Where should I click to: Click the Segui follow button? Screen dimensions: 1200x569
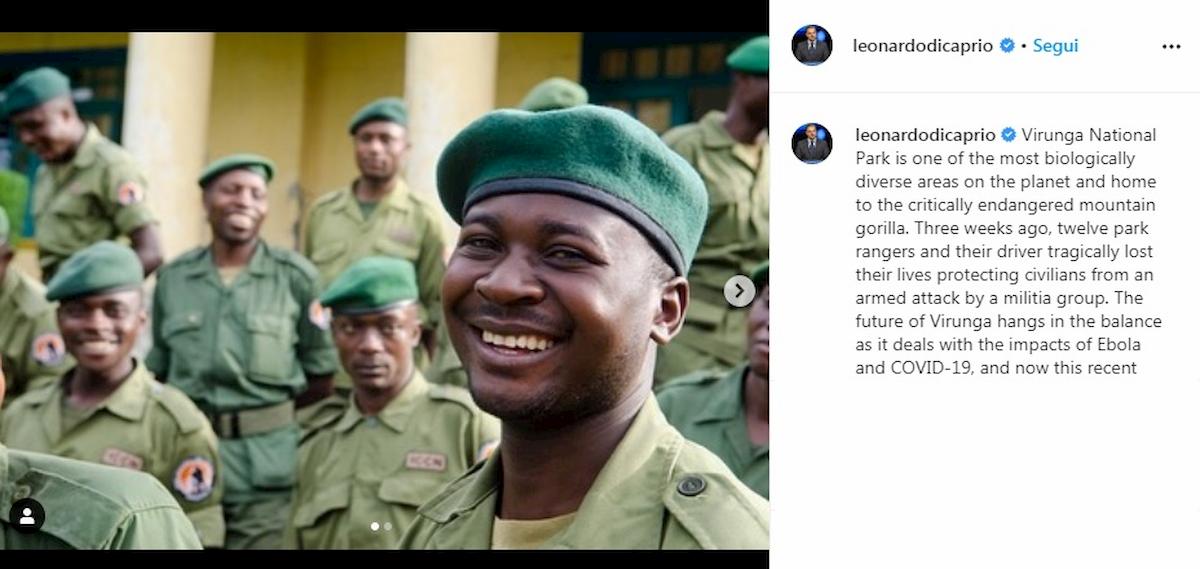[1055, 46]
